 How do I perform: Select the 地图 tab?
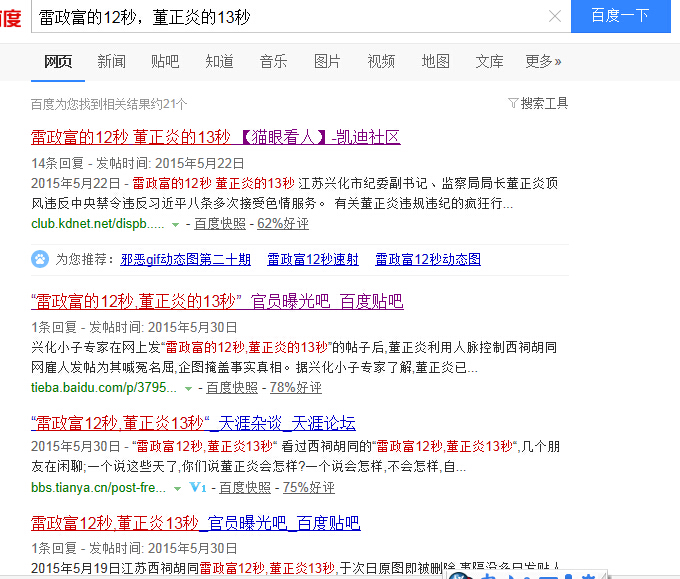click(x=435, y=62)
